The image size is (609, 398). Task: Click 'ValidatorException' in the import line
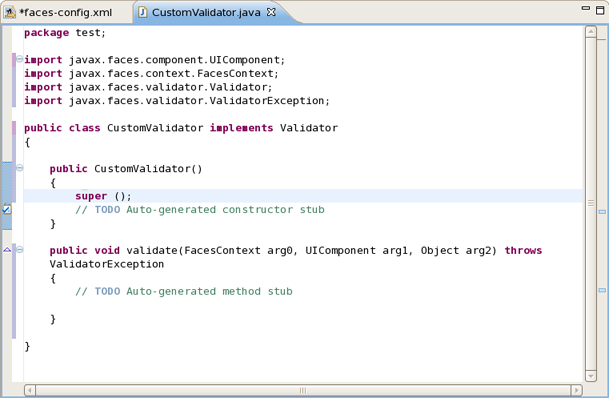coord(267,101)
